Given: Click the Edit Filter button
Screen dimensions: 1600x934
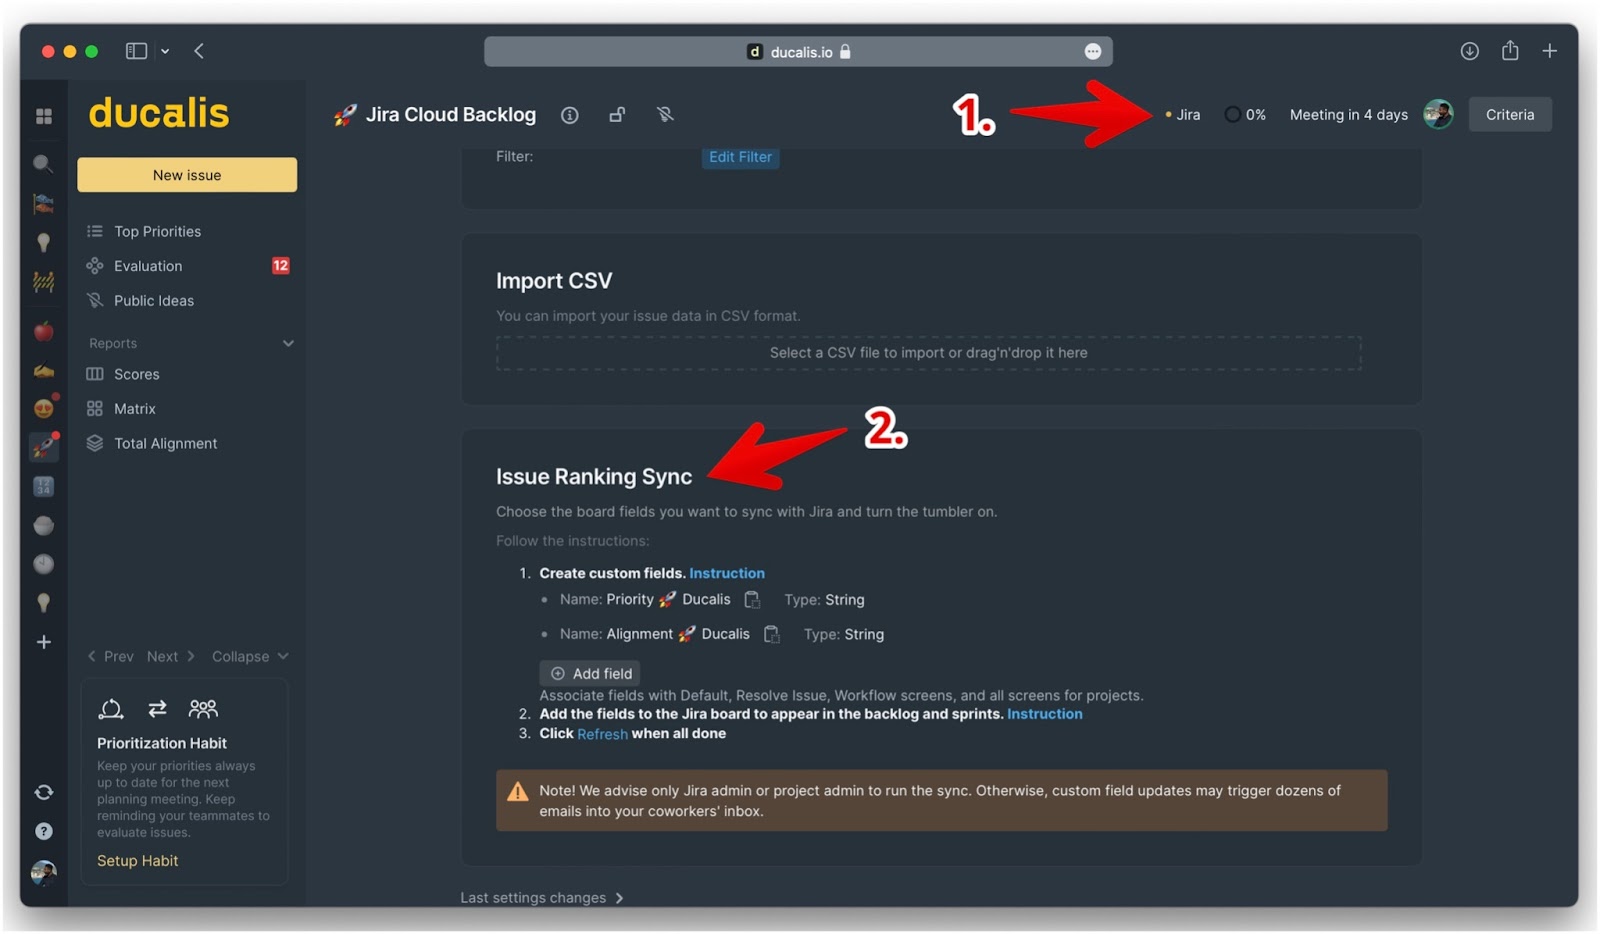Looking at the screenshot, I should [x=740, y=157].
